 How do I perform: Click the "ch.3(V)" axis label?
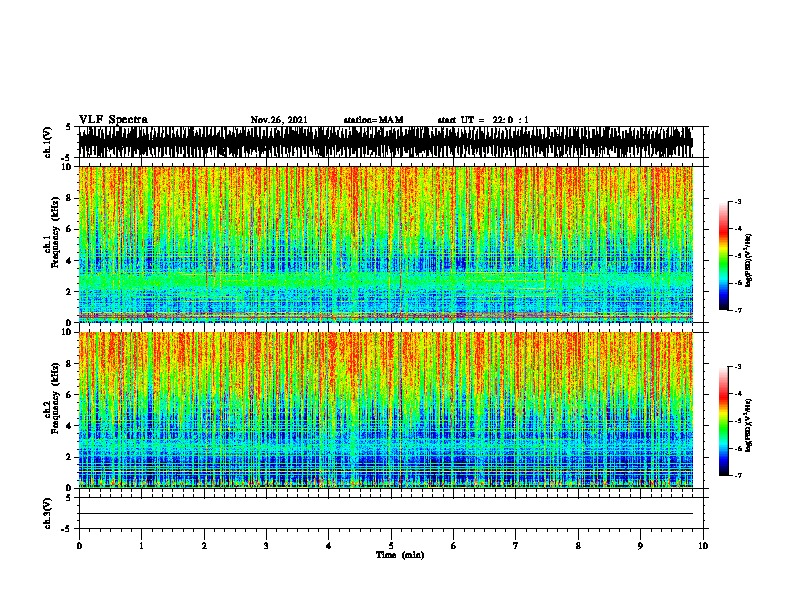click(48, 513)
